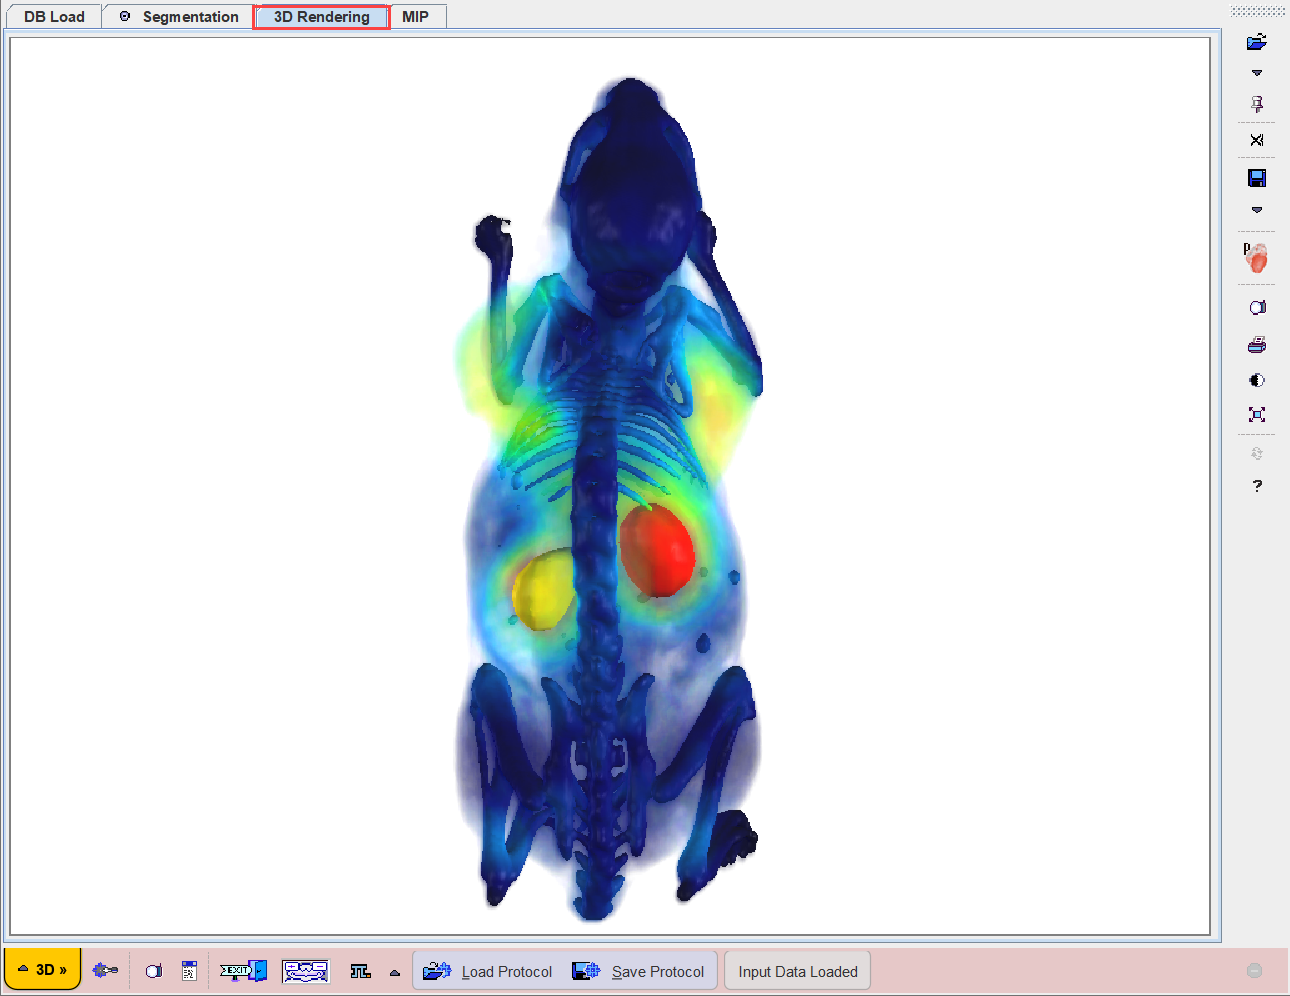Image resolution: width=1290 pixels, height=996 pixels.
Task: Click the fit-to-frame square icon
Action: pyautogui.click(x=1257, y=414)
